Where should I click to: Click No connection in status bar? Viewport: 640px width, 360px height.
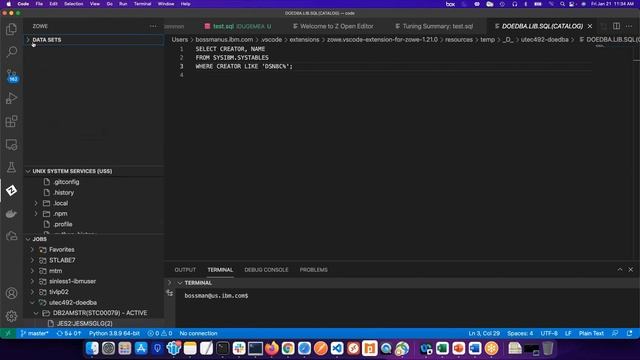coord(198,333)
